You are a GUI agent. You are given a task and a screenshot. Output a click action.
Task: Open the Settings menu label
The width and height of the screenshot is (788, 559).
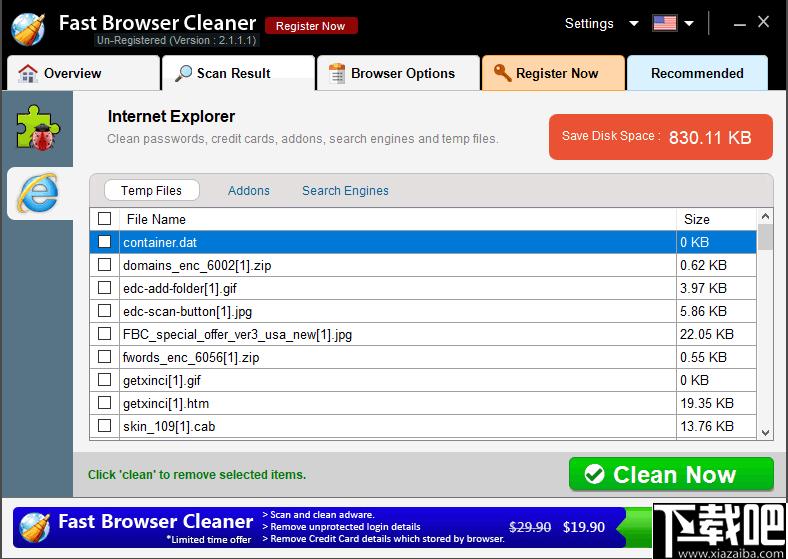click(589, 23)
